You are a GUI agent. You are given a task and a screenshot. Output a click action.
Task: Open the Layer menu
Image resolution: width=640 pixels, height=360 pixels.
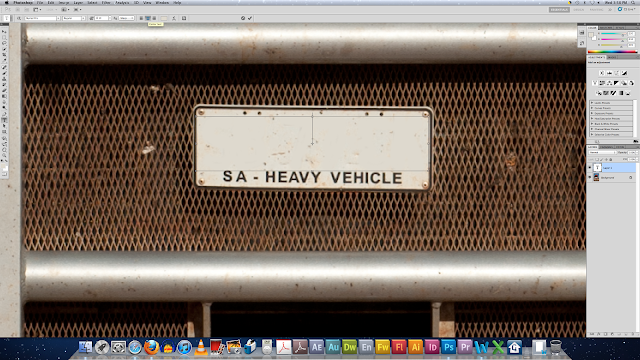(78, 2)
